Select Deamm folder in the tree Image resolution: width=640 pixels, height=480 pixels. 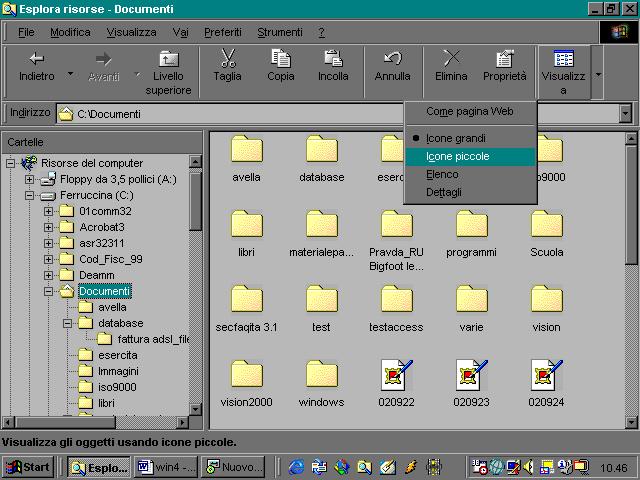[97, 275]
